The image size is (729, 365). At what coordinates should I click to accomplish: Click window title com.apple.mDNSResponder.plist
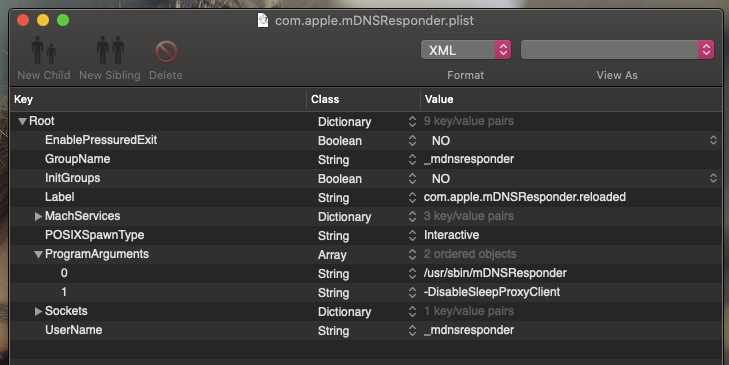coord(374,20)
